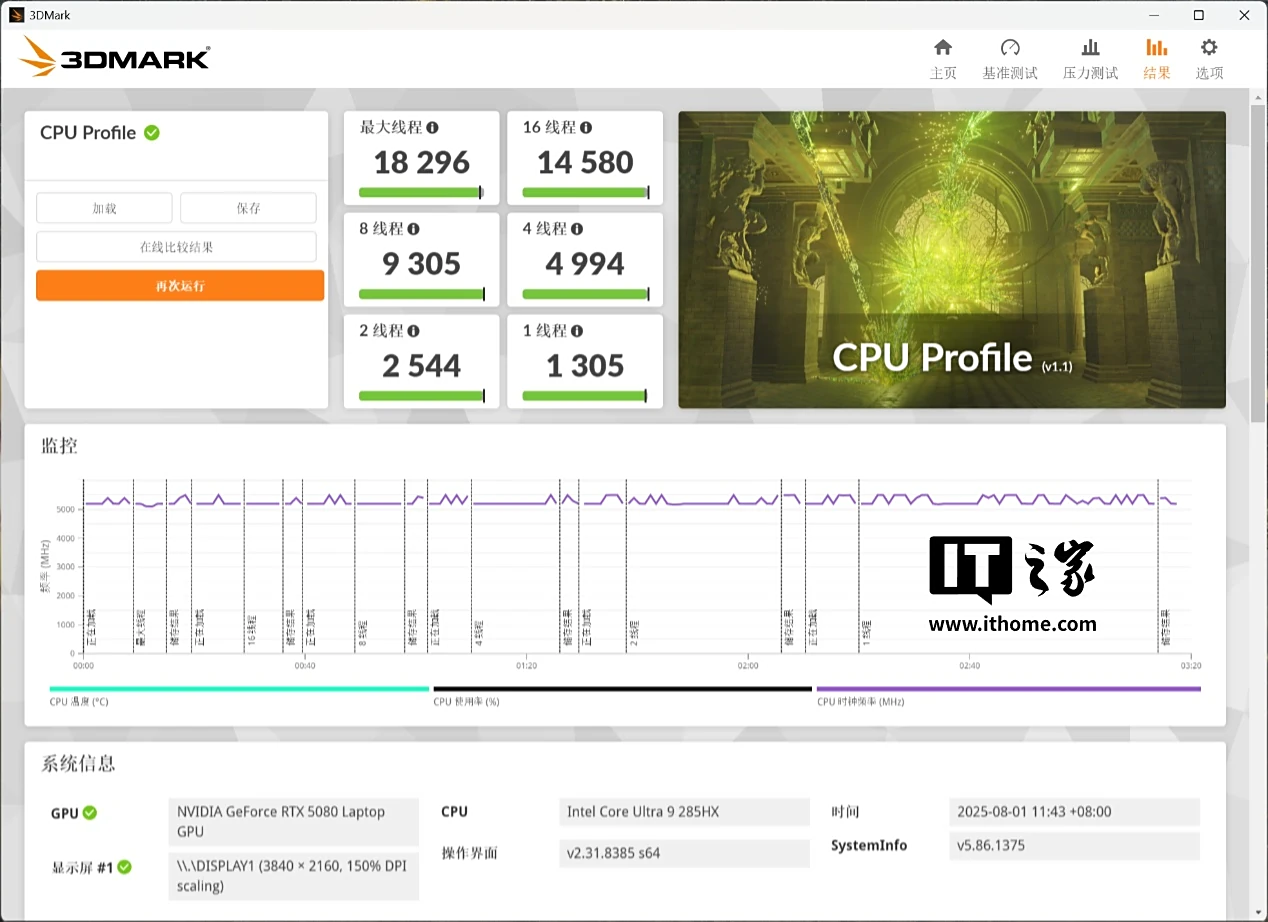Click info icon beside 8 线程 score
This screenshot has width=1268, height=922.
[x=413, y=229]
